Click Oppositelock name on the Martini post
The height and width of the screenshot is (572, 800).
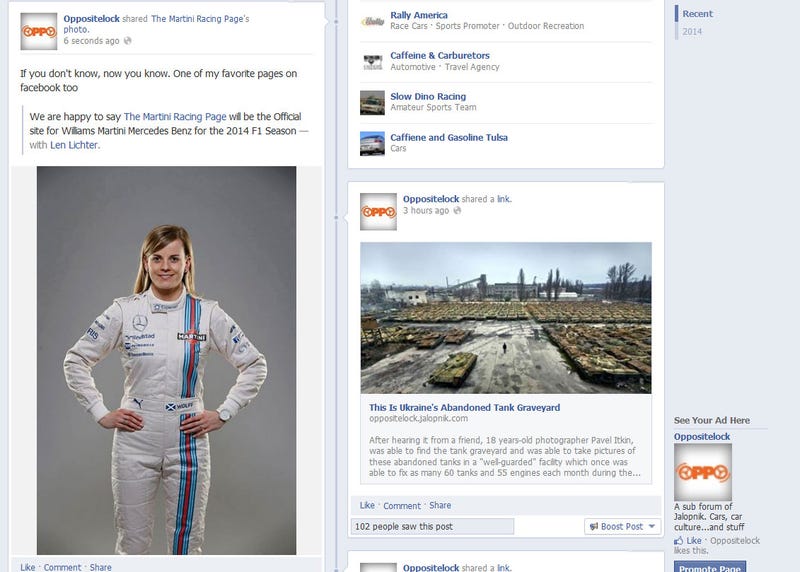click(x=91, y=19)
